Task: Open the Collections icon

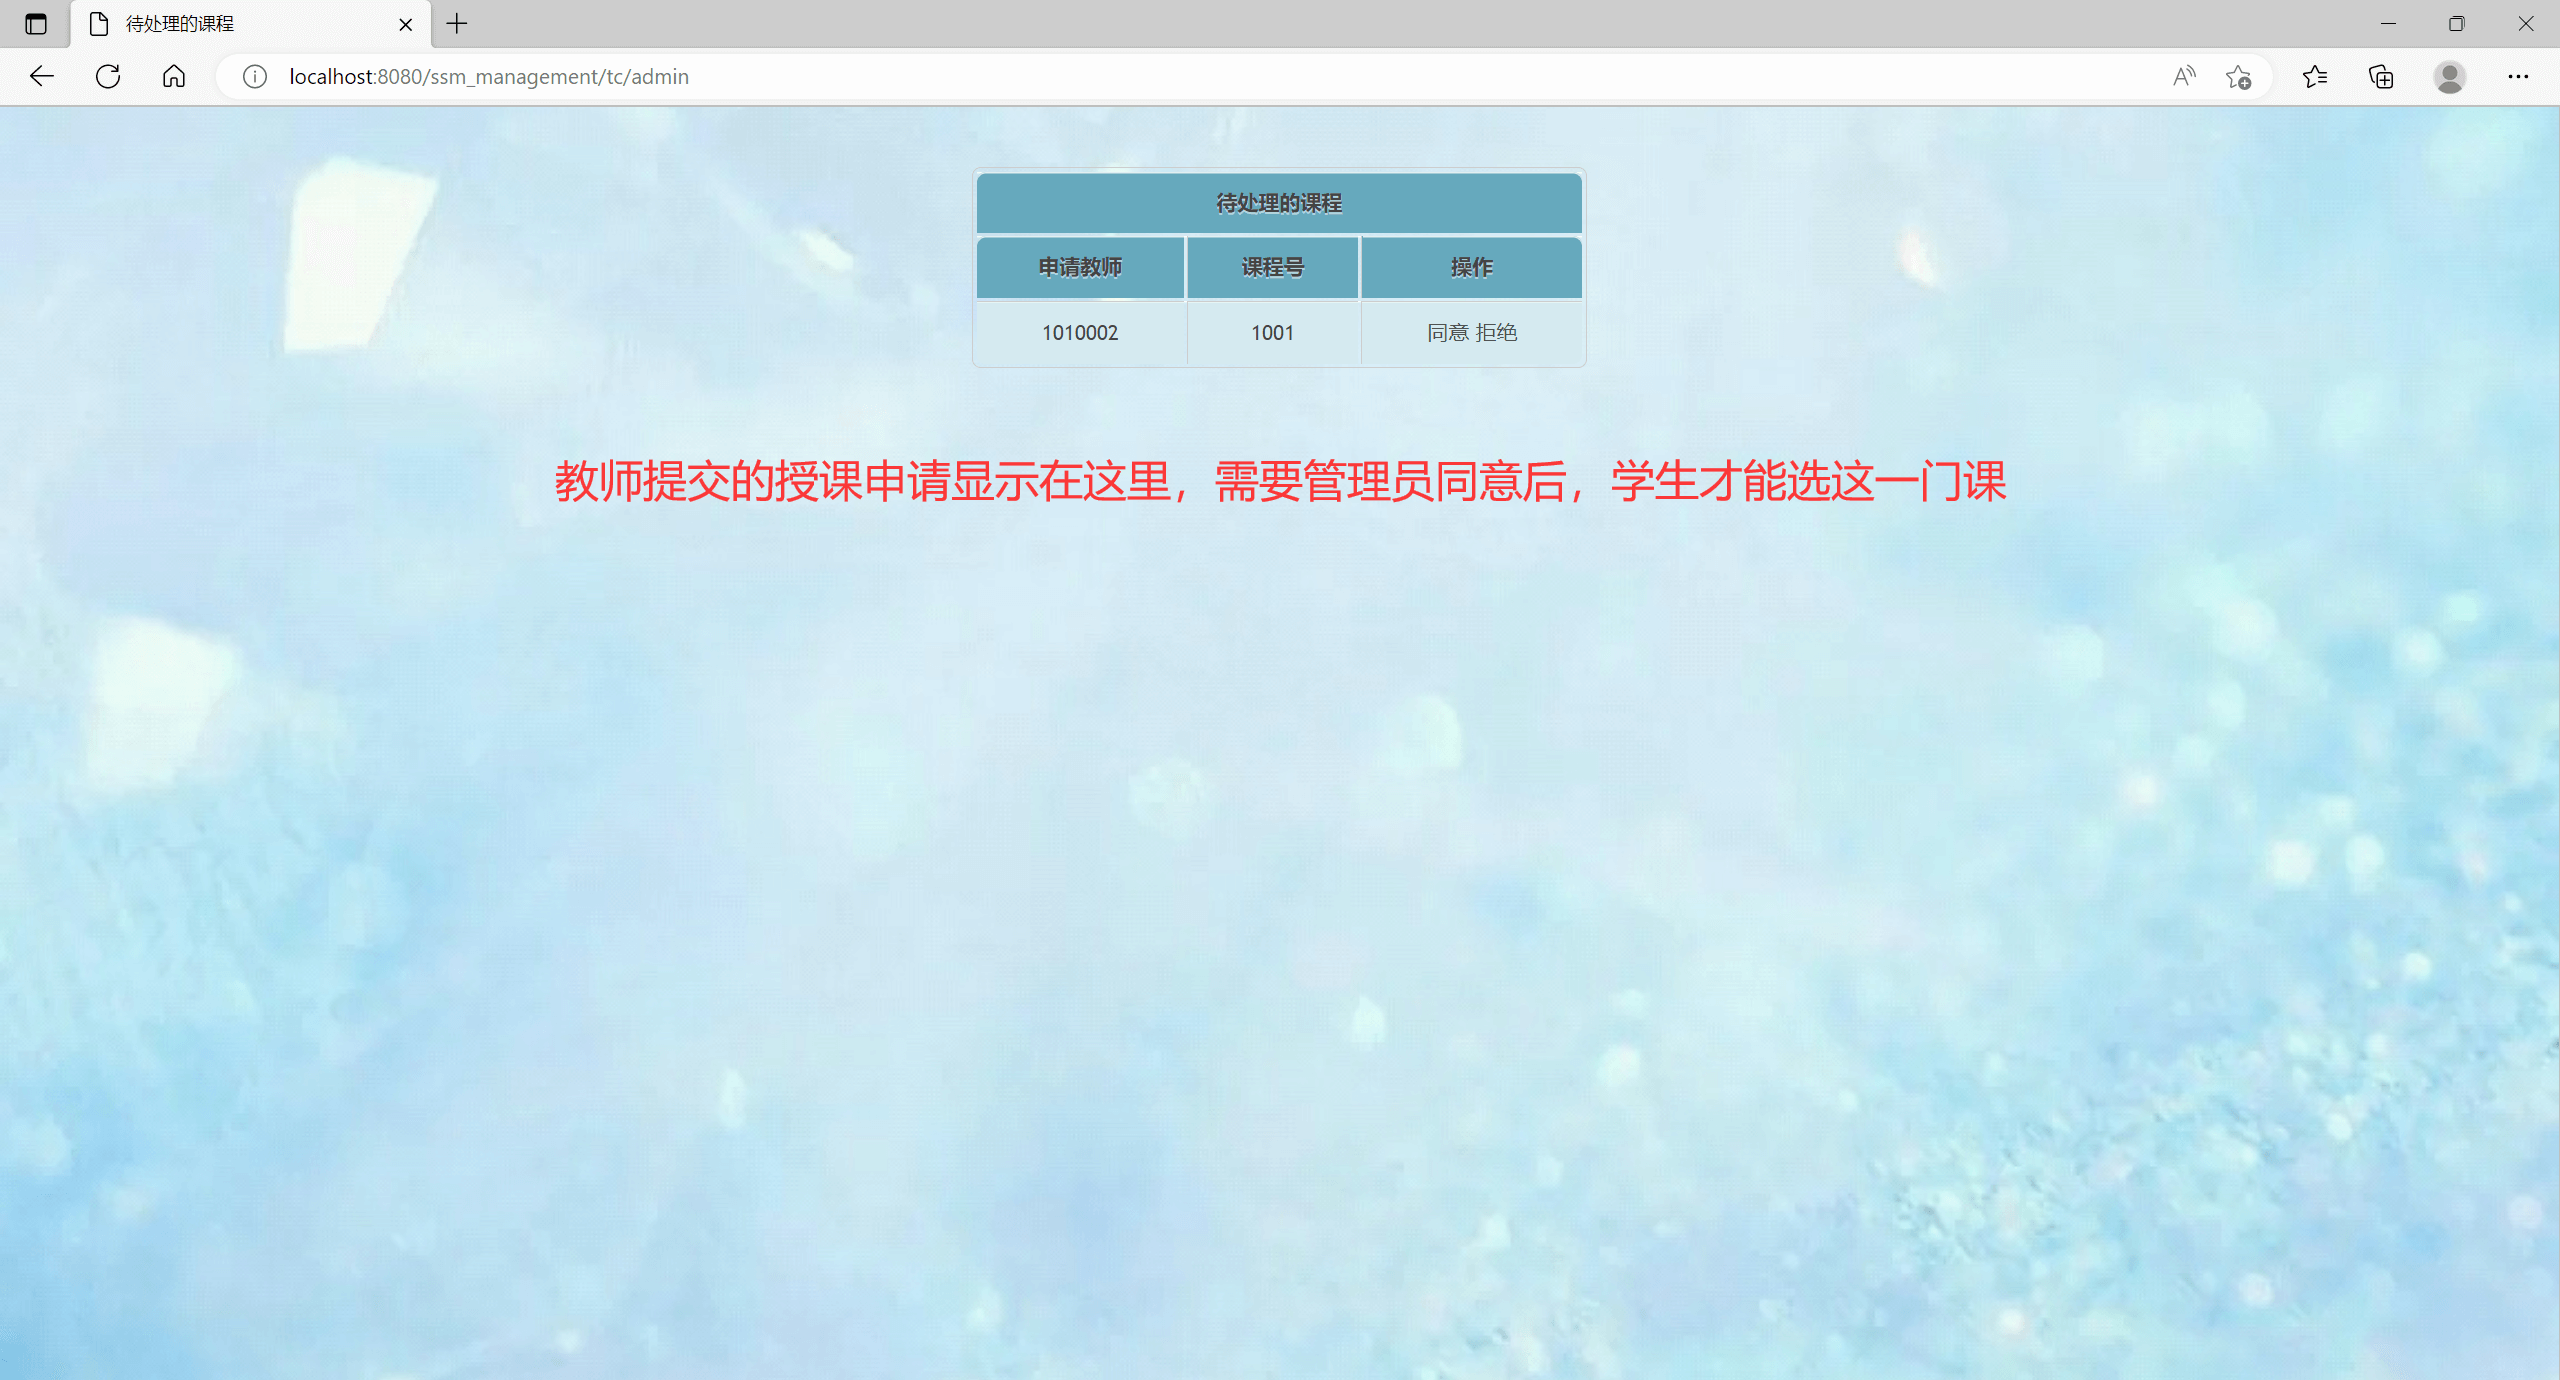Action: point(2381,76)
